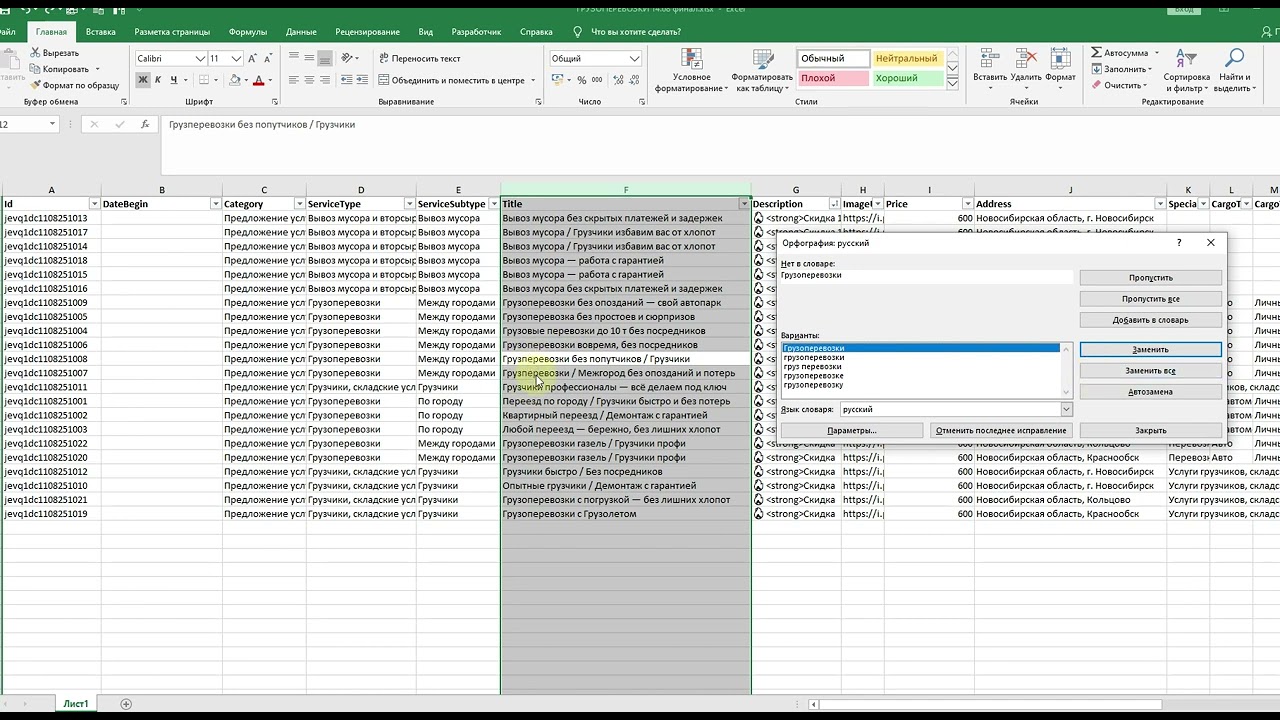Open the Price column filter dropdown

(967, 204)
